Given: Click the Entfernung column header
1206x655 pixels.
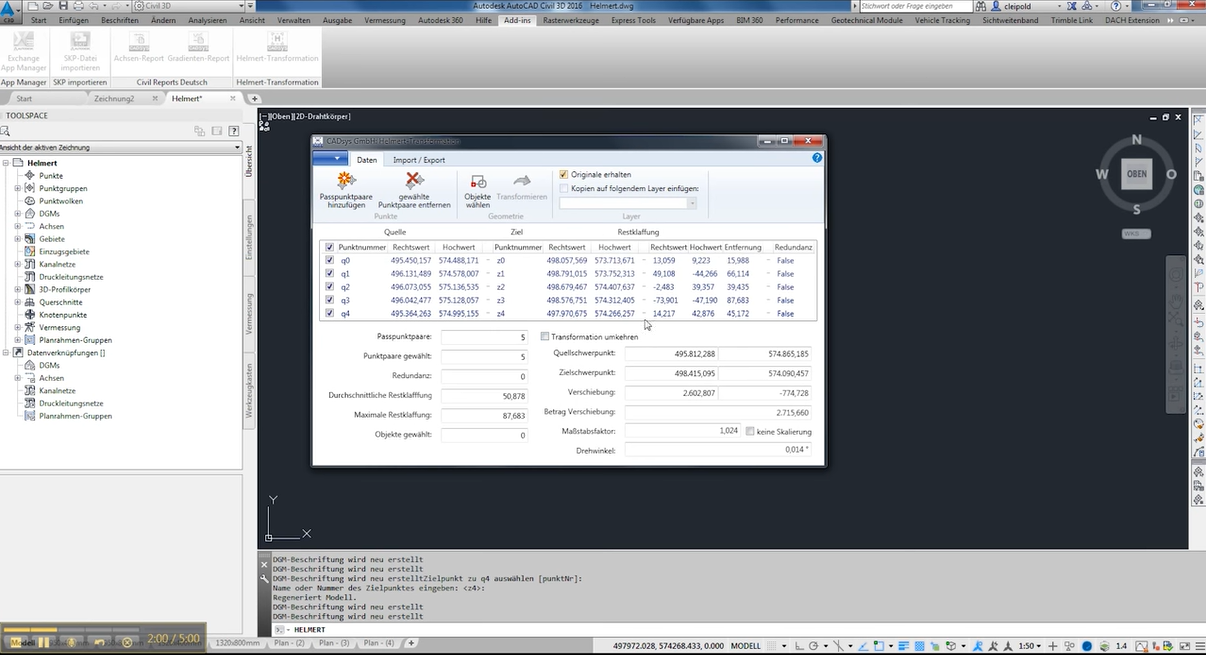Looking at the screenshot, I should point(743,247).
